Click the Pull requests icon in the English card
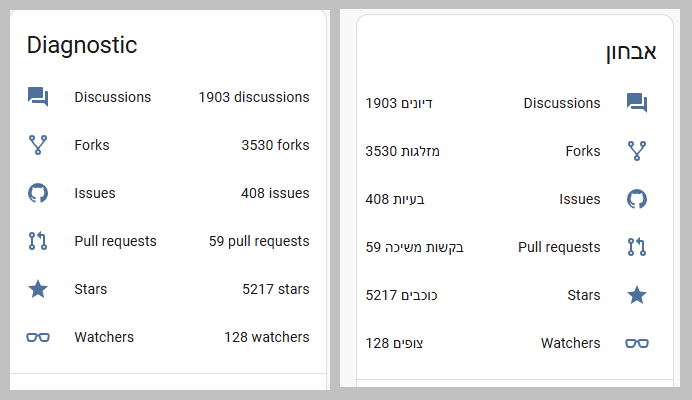The width and height of the screenshot is (692, 400). click(38, 241)
